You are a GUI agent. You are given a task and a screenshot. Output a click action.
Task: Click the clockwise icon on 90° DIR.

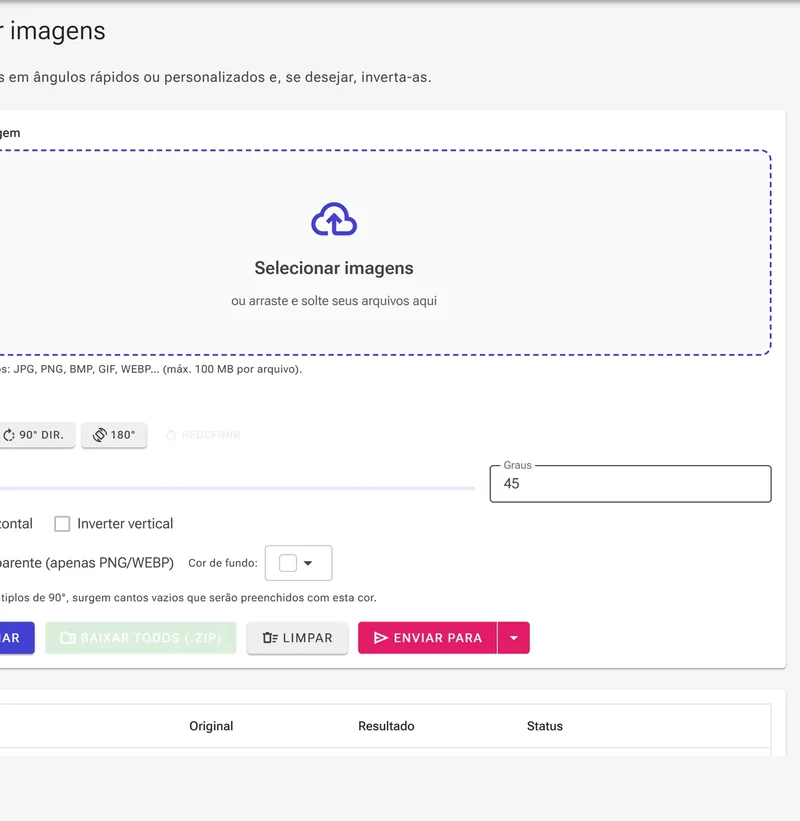click(9, 435)
